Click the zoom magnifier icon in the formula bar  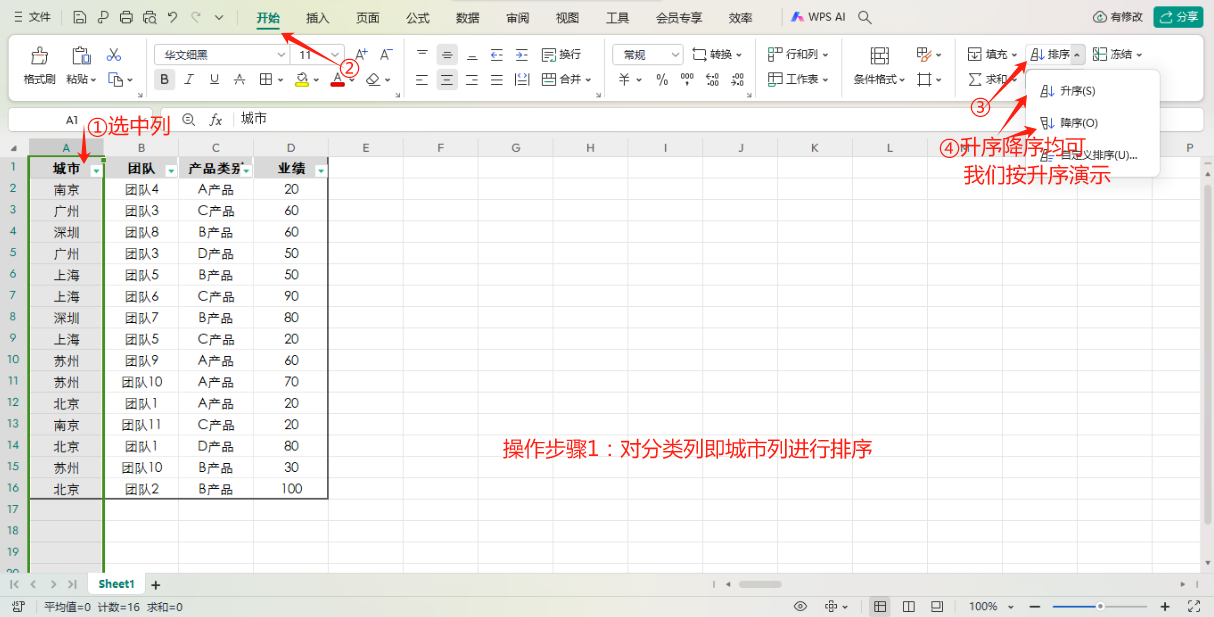189,119
